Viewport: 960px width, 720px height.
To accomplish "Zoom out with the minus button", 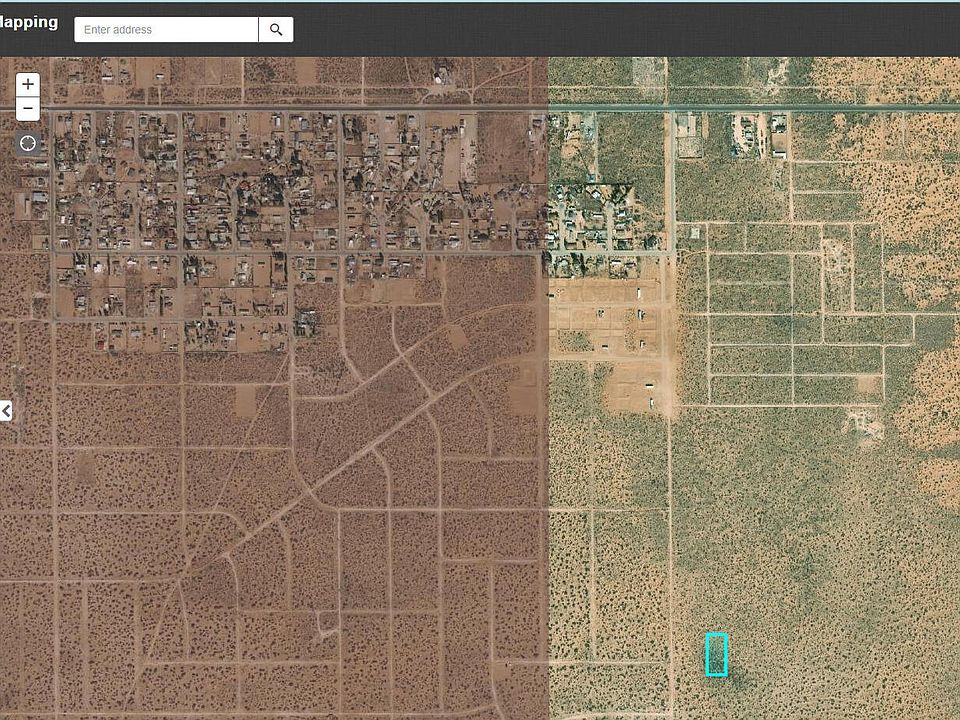I will tap(28, 109).
